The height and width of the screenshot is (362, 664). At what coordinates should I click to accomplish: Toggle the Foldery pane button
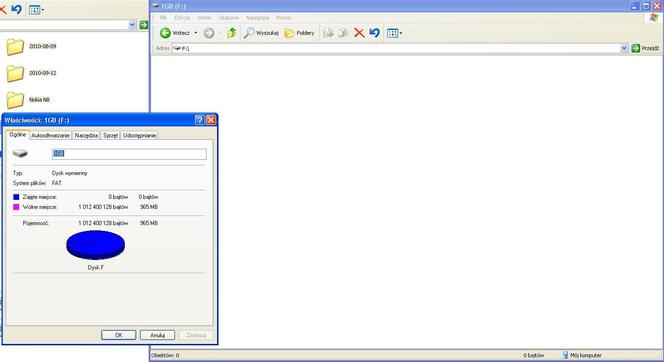299,33
